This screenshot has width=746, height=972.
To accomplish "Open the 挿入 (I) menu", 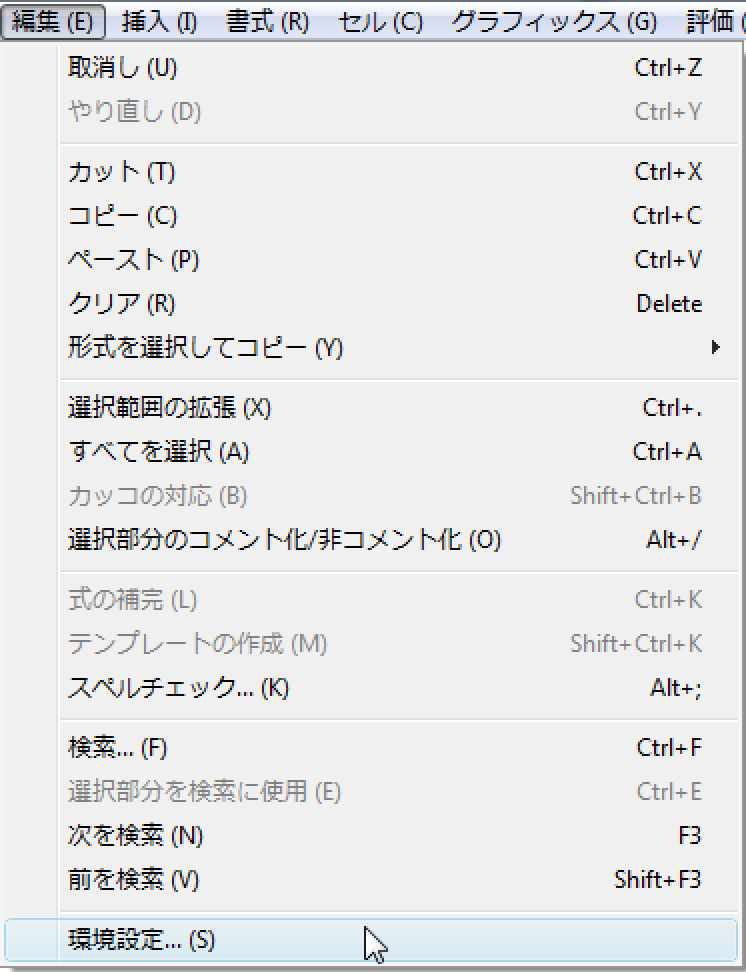I will tap(159, 22).
